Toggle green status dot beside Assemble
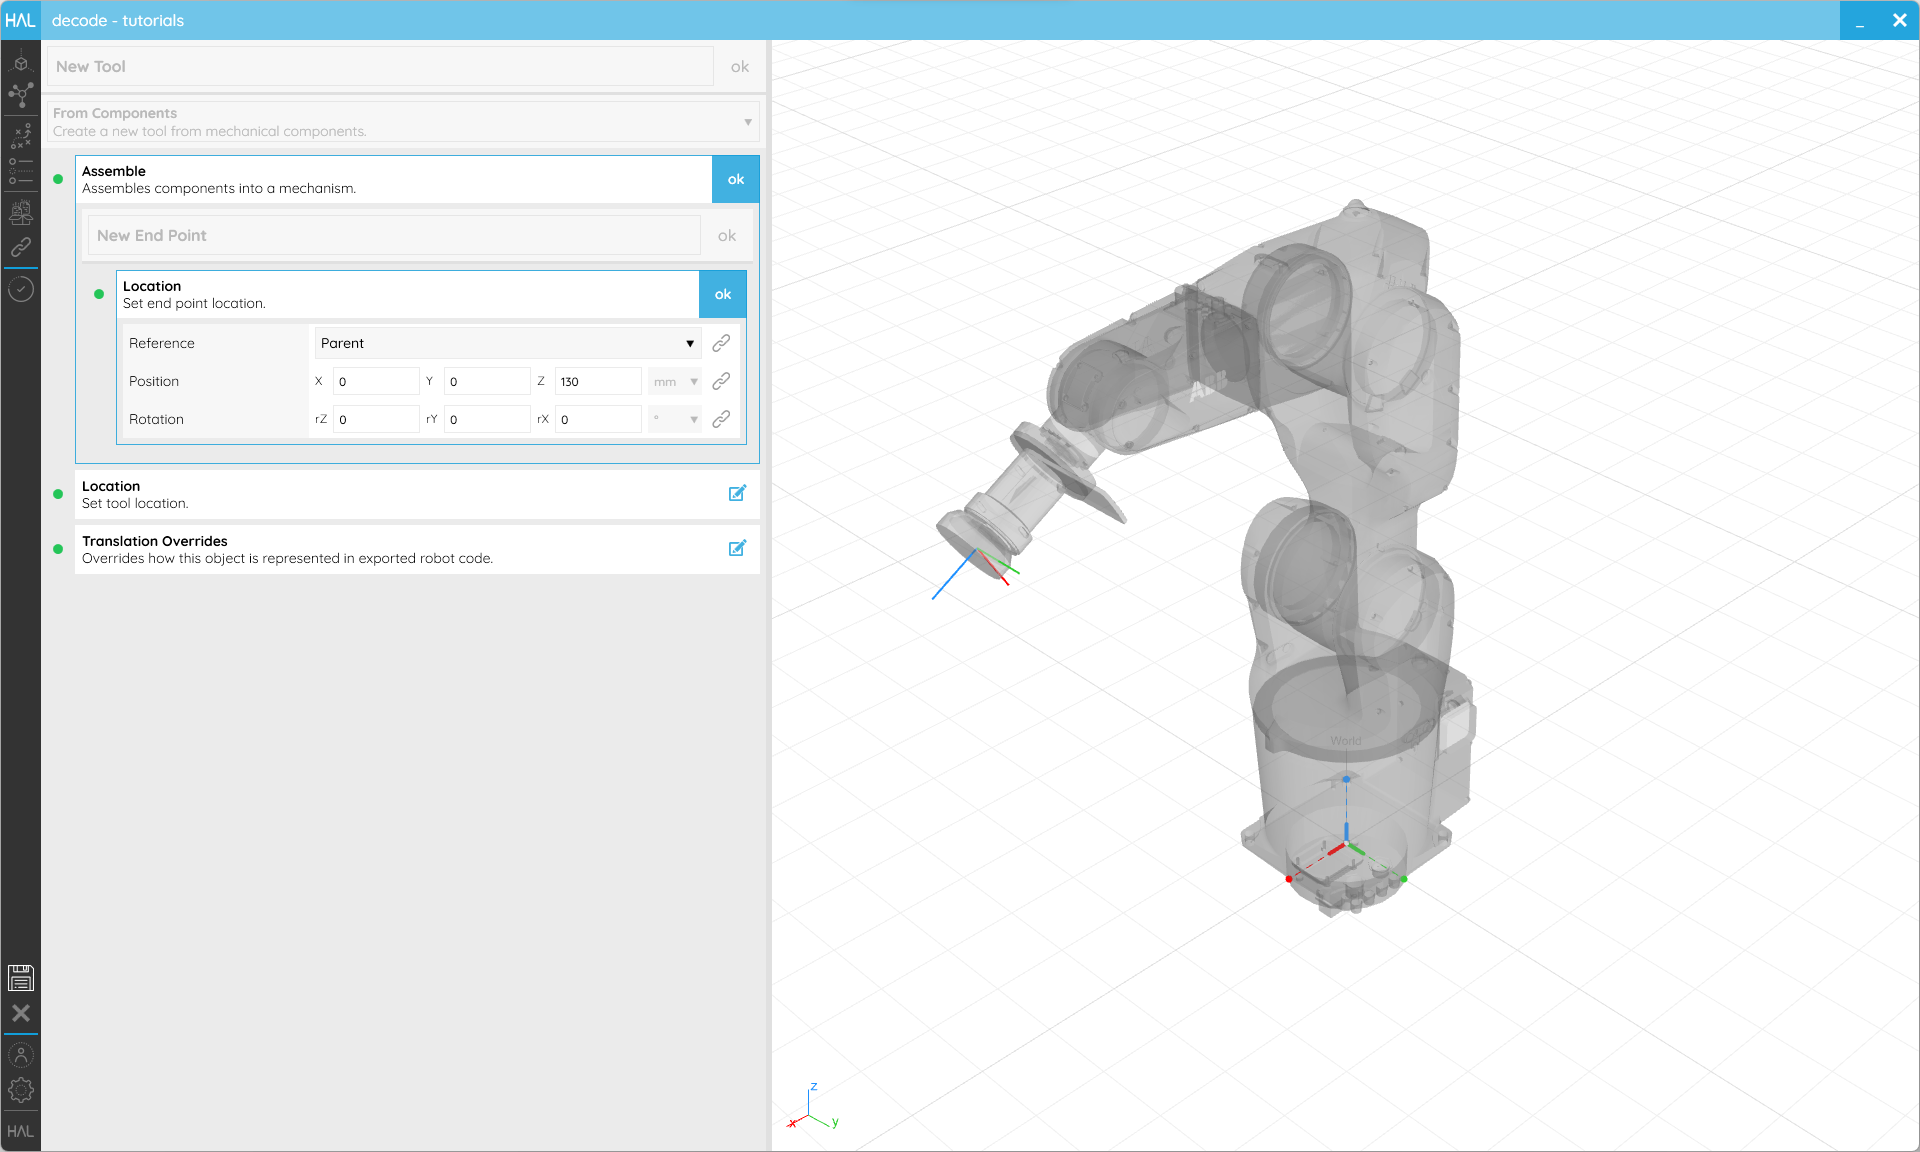Image resolution: width=1920 pixels, height=1152 pixels. [x=58, y=179]
